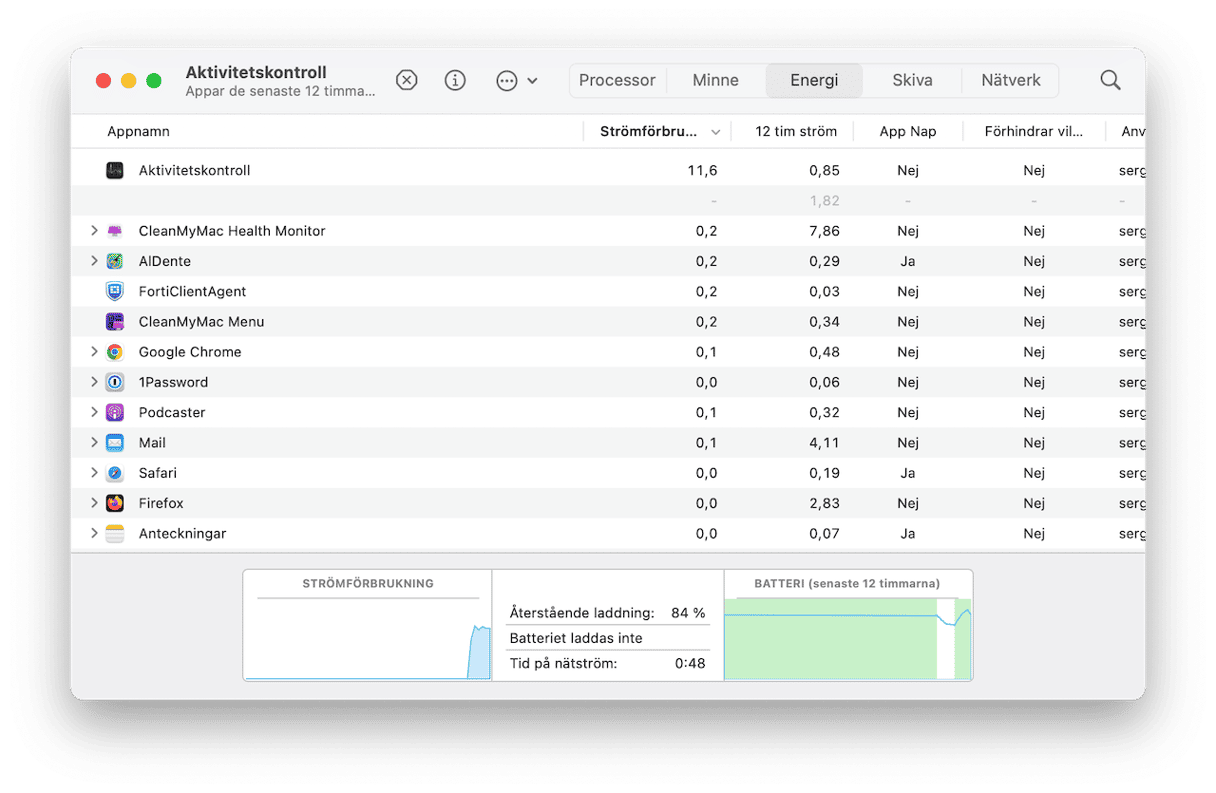The width and height of the screenshot is (1216, 793).
Task: Open the Skiva tab
Action: point(912,81)
